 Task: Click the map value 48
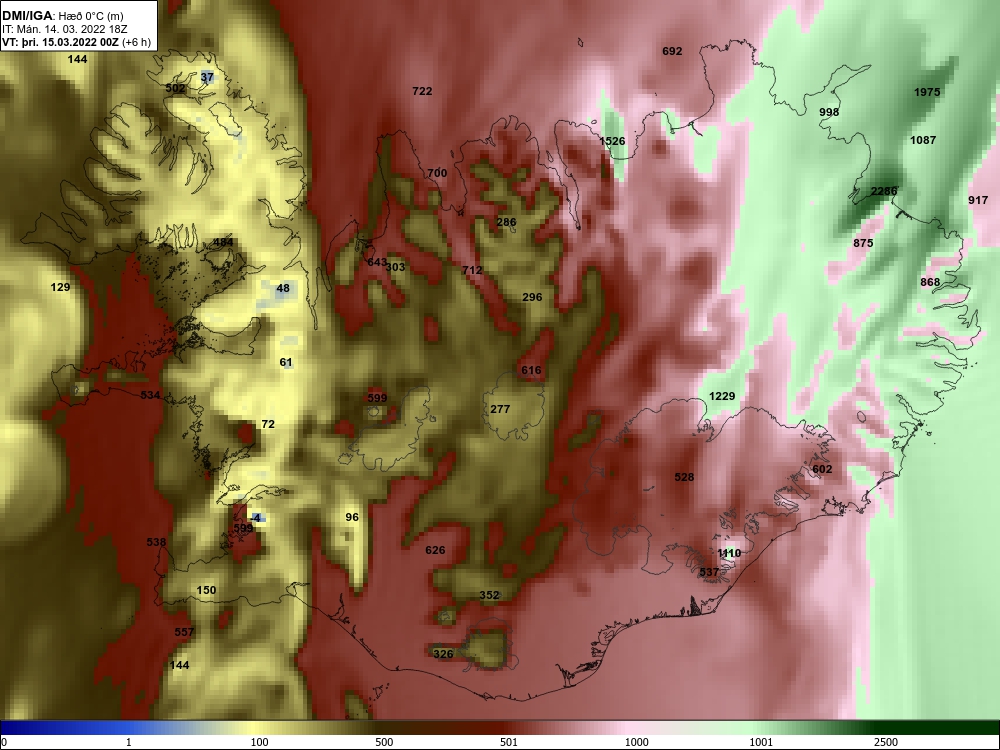point(283,288)
